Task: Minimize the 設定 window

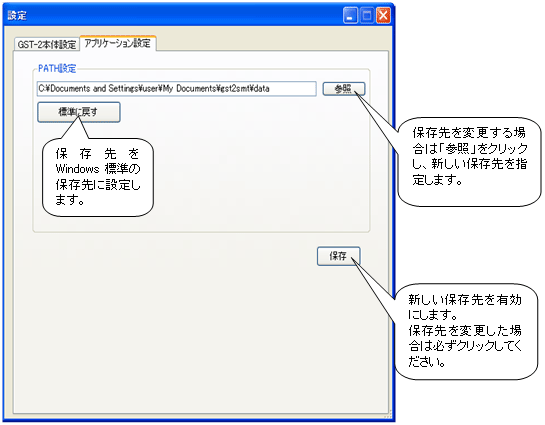Action: [x=350, y=16]
